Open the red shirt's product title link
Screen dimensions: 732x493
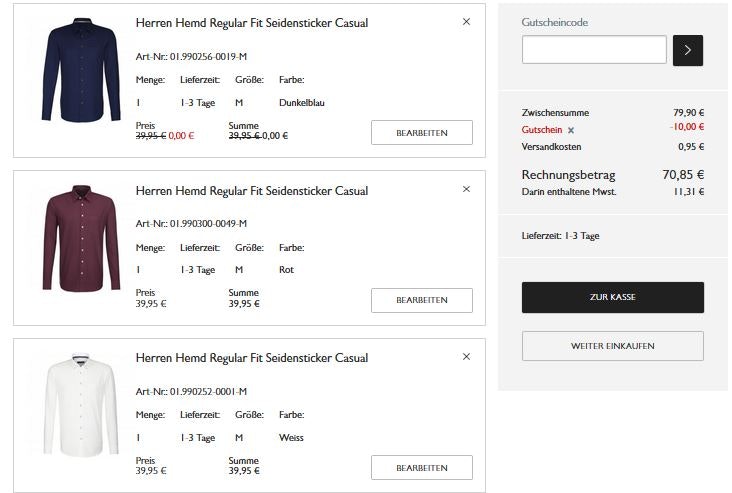click(x=251, y=191)
